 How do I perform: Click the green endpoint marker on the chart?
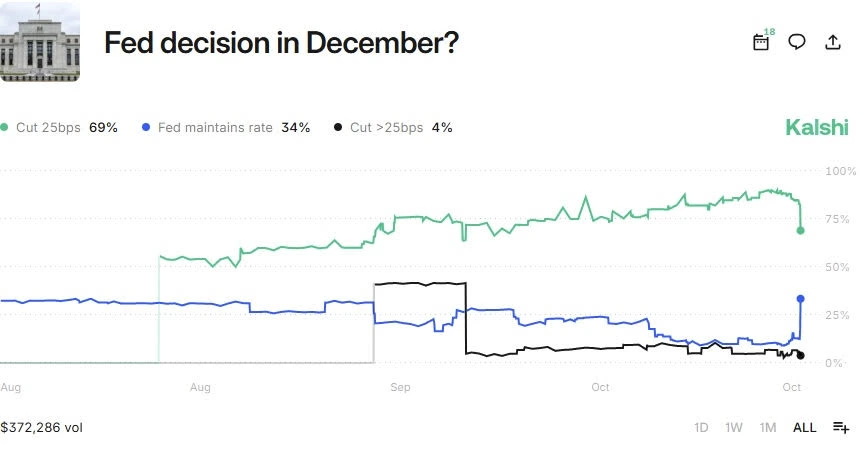click(800, 231)
